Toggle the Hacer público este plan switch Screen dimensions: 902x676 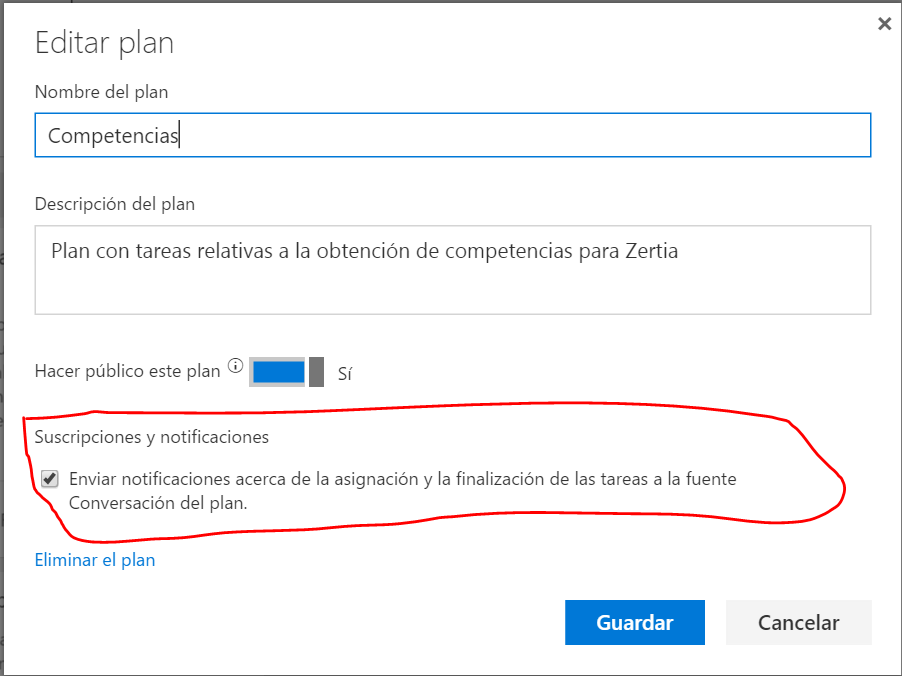(286, 372)
